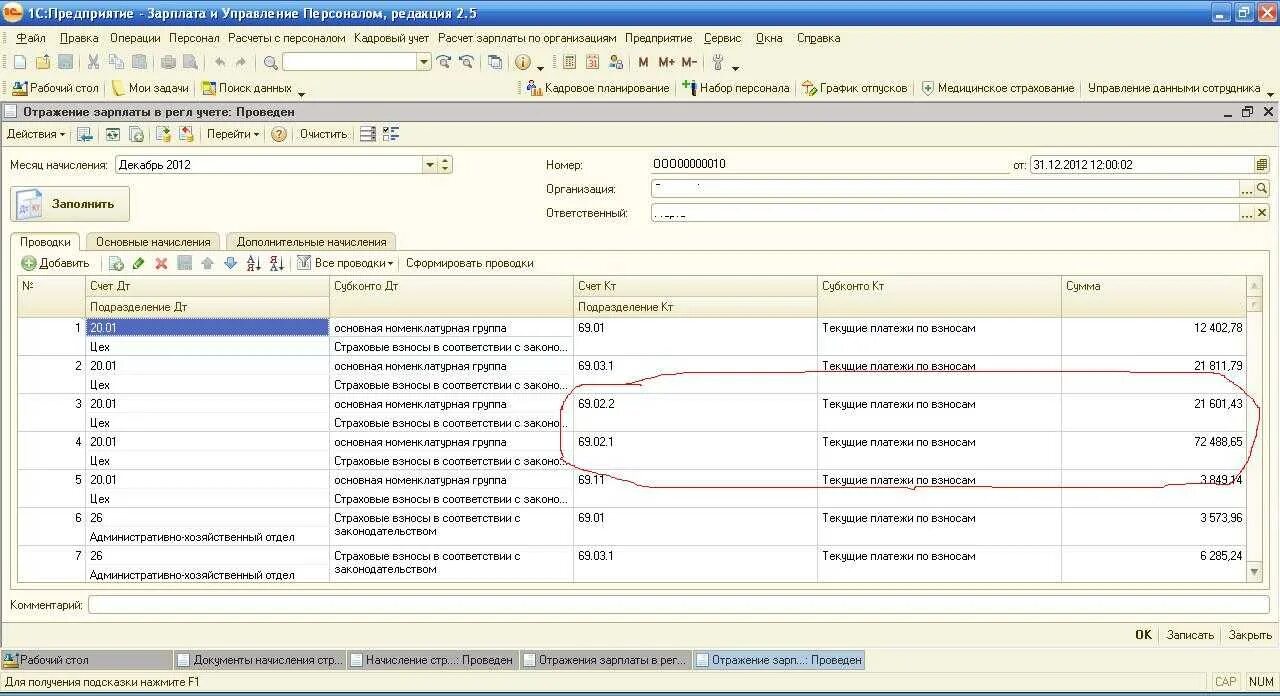Click the Номер field 00000000010
1280x696 pixels.
click(x=829, y=165)
